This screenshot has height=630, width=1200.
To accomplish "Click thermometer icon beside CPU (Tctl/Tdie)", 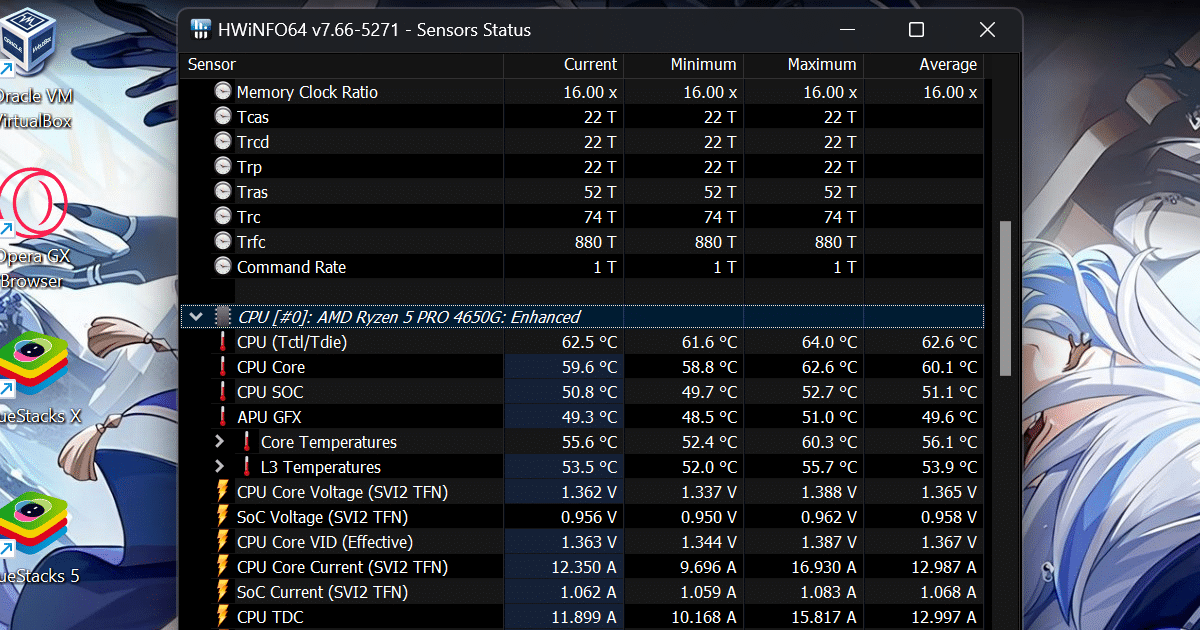I will (x=223, y=342).
